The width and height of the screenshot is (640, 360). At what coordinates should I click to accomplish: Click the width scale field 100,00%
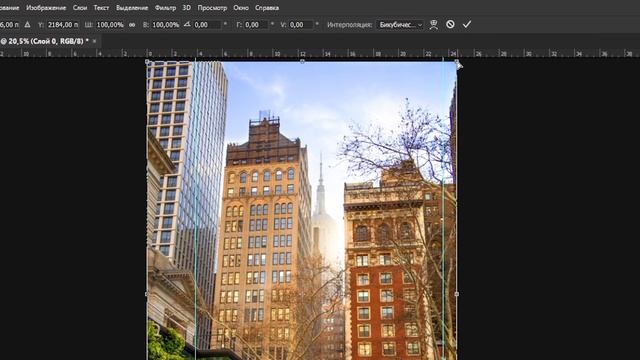[x=110, y=25]
